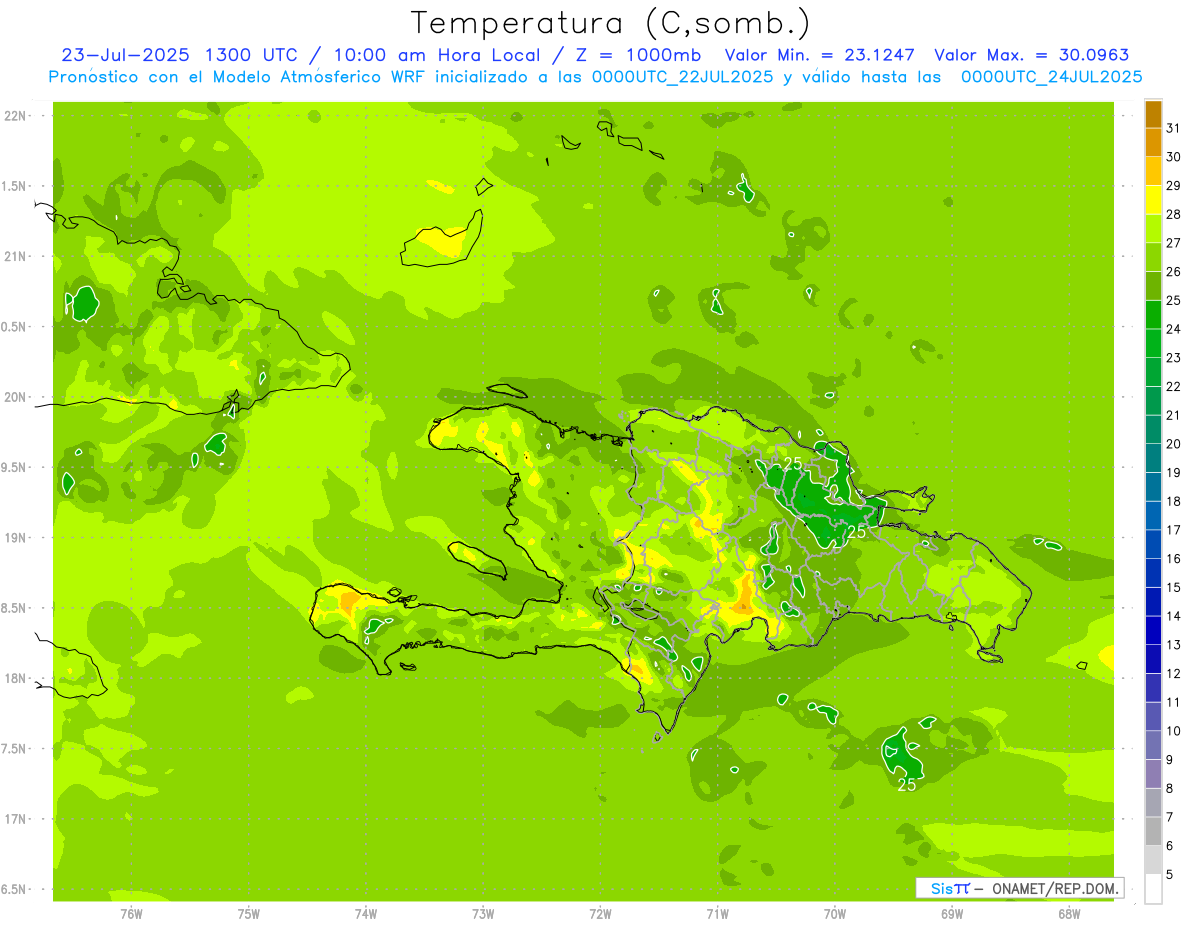The image size is (1200, 927).
Task: Click the "22N" latitude label
Action: click(x=16, y=115)
